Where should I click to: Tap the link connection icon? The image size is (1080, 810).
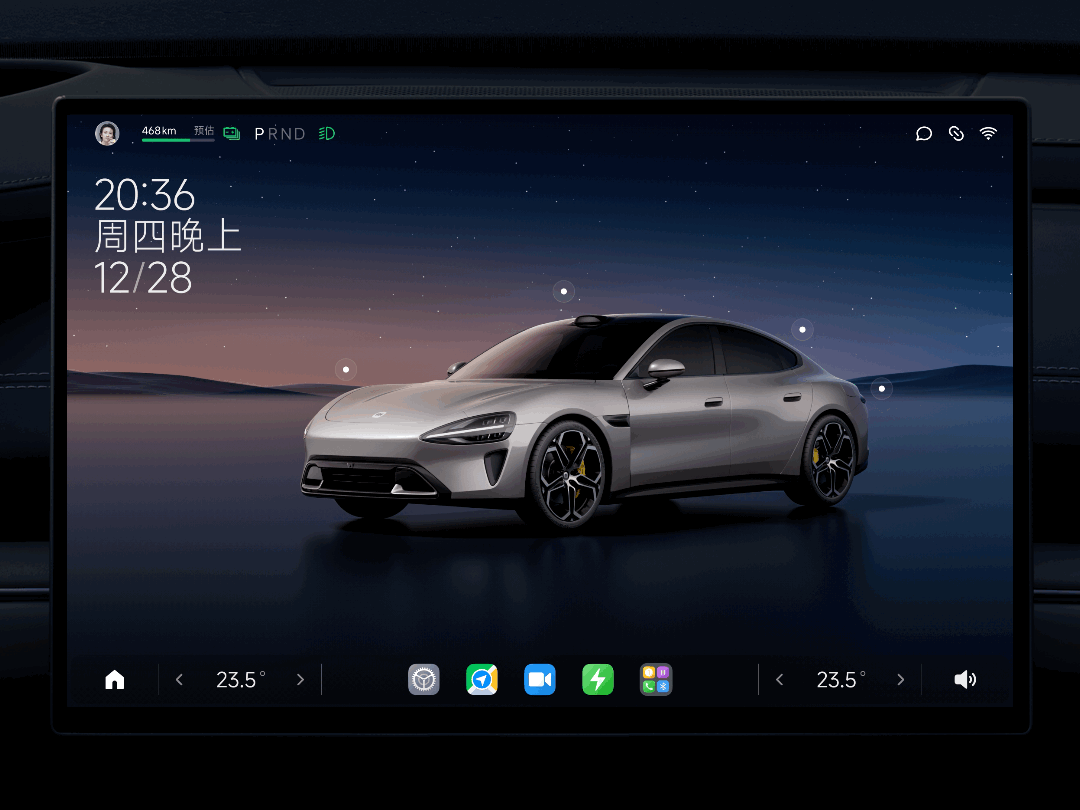coord(956,133)
